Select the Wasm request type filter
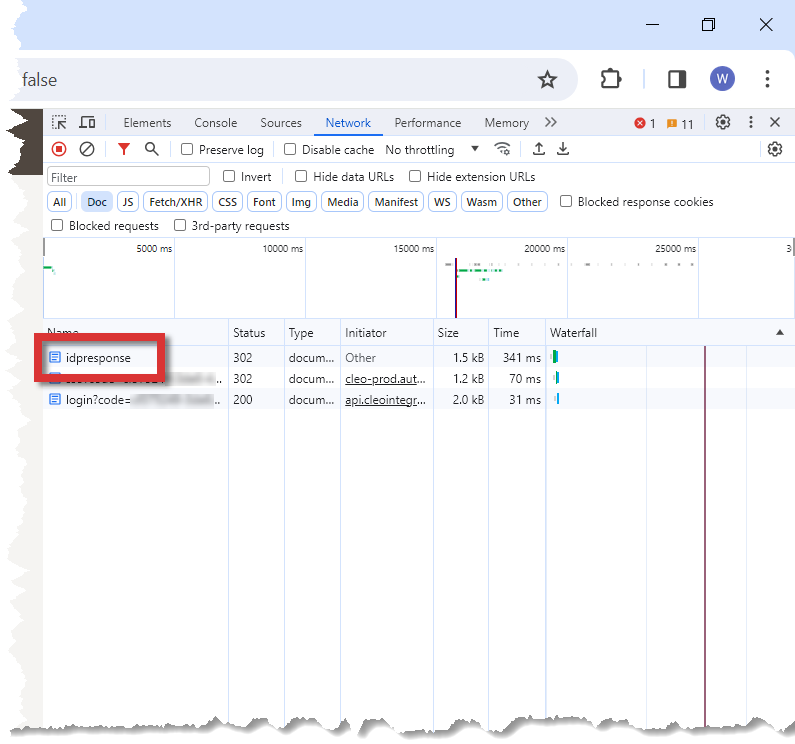 coord(482,202)
